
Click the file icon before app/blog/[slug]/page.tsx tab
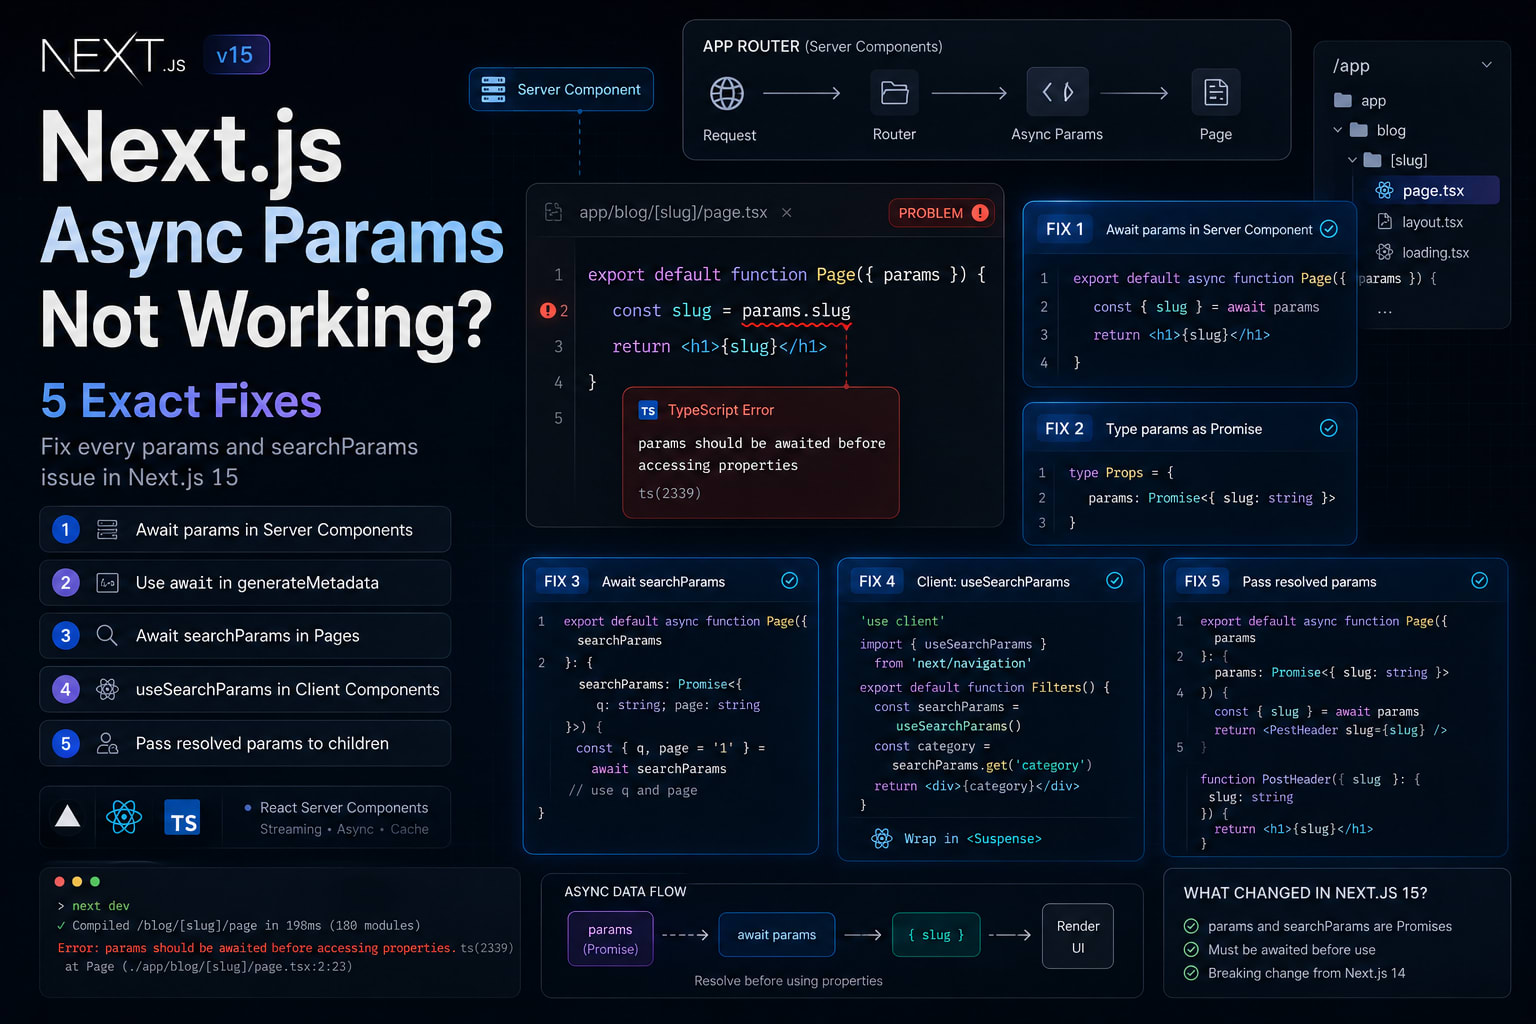pyautogui.click(x=553, y=212)
